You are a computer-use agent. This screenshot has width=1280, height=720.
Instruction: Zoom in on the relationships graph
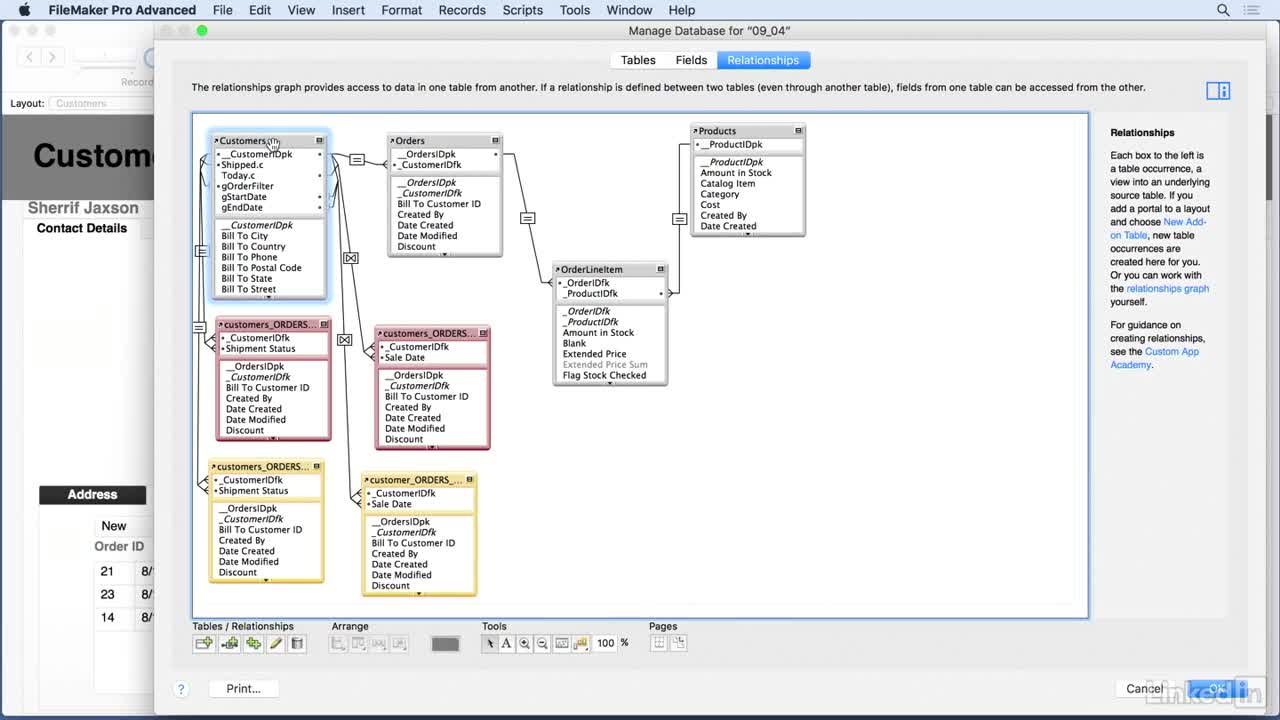coord(524,644)
